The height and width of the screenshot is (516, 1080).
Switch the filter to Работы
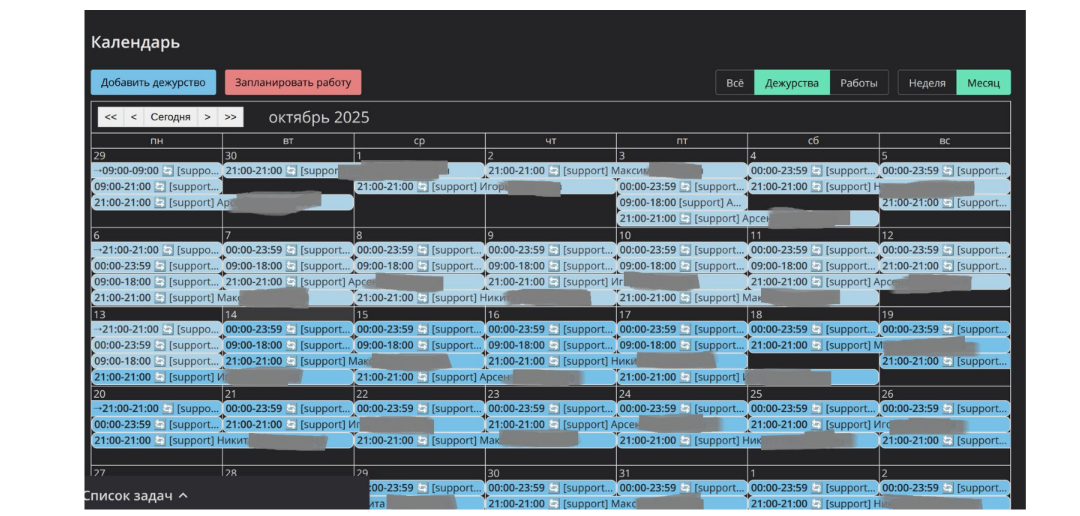859,83
